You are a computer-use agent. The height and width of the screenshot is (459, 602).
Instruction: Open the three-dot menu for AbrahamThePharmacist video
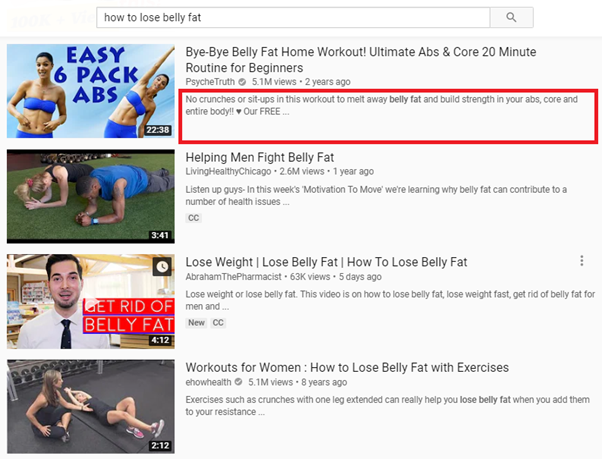tap(582, 261)
